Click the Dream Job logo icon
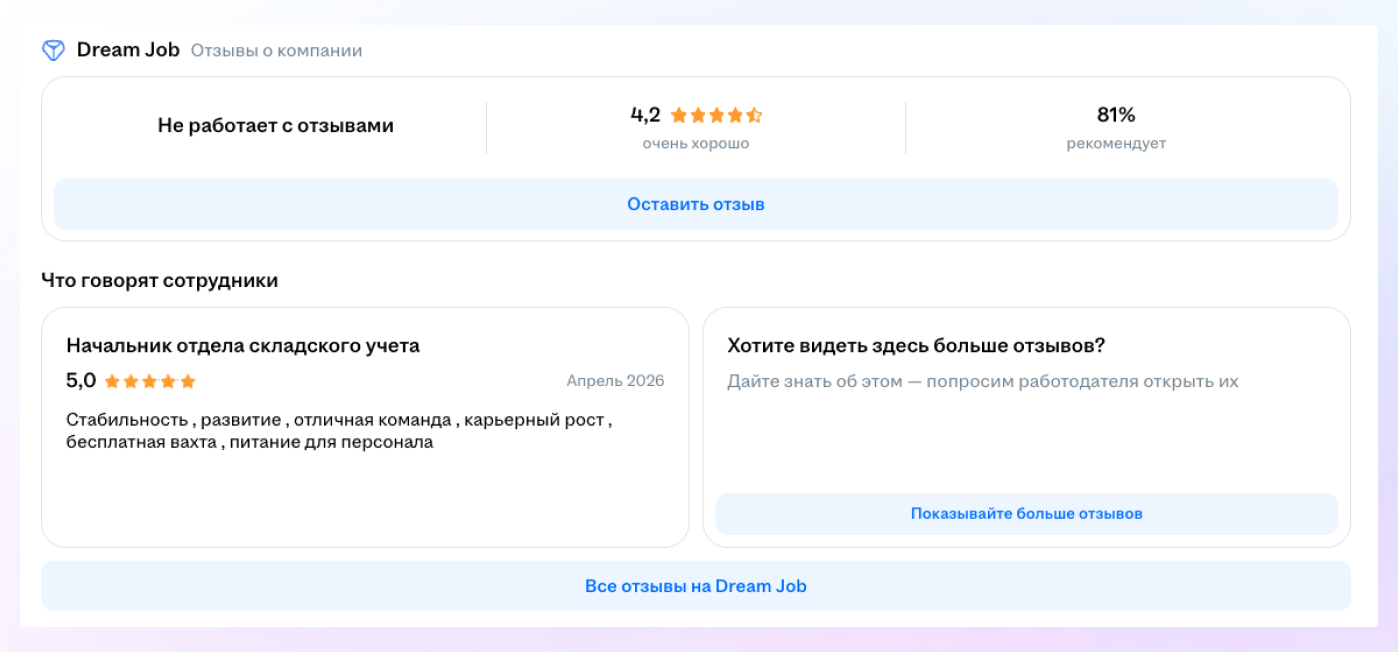Viewport: 1398px width, 652px height. [53, 50]
